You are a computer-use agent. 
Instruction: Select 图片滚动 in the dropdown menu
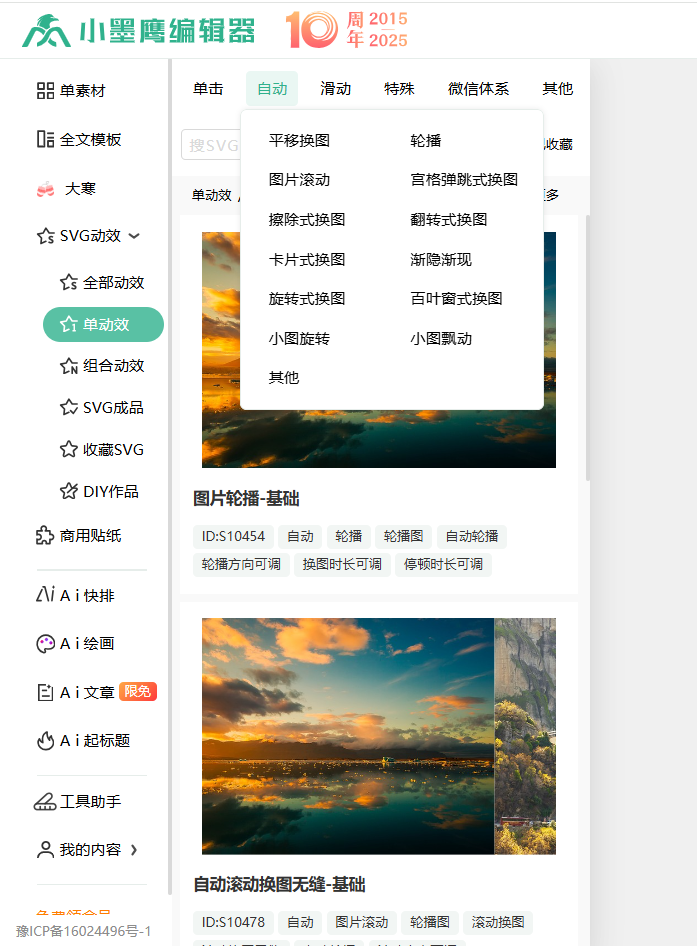(299, 180)
